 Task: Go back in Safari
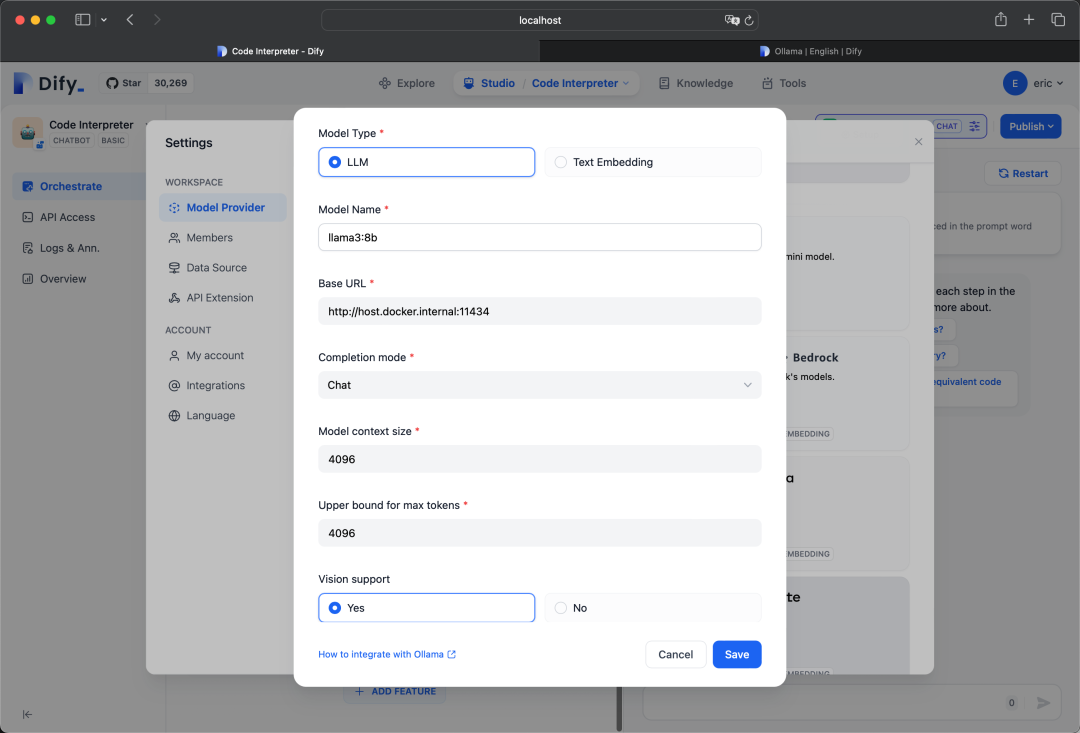(x=130, y=20)
